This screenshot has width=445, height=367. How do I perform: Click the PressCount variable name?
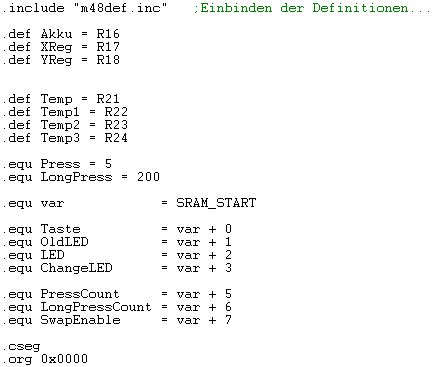[80, 294]
